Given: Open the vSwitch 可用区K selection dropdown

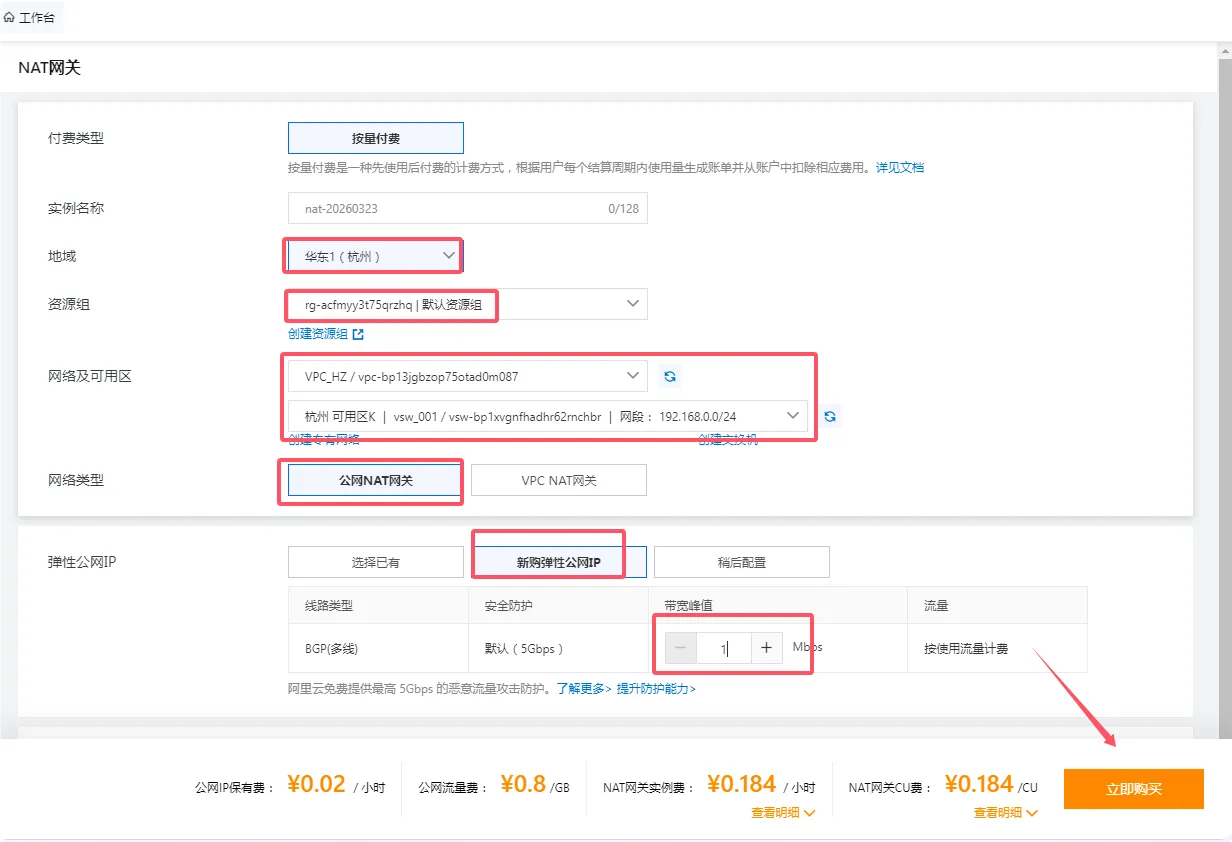Looking at the screenshot, I should click(x=548, y=415).
